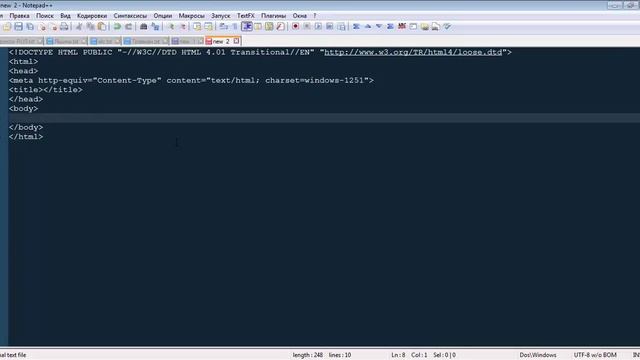The height and width of the screenshot is (360, 640).
Task: Click 'lines : 10' in status bar
Action: (340, 355)
